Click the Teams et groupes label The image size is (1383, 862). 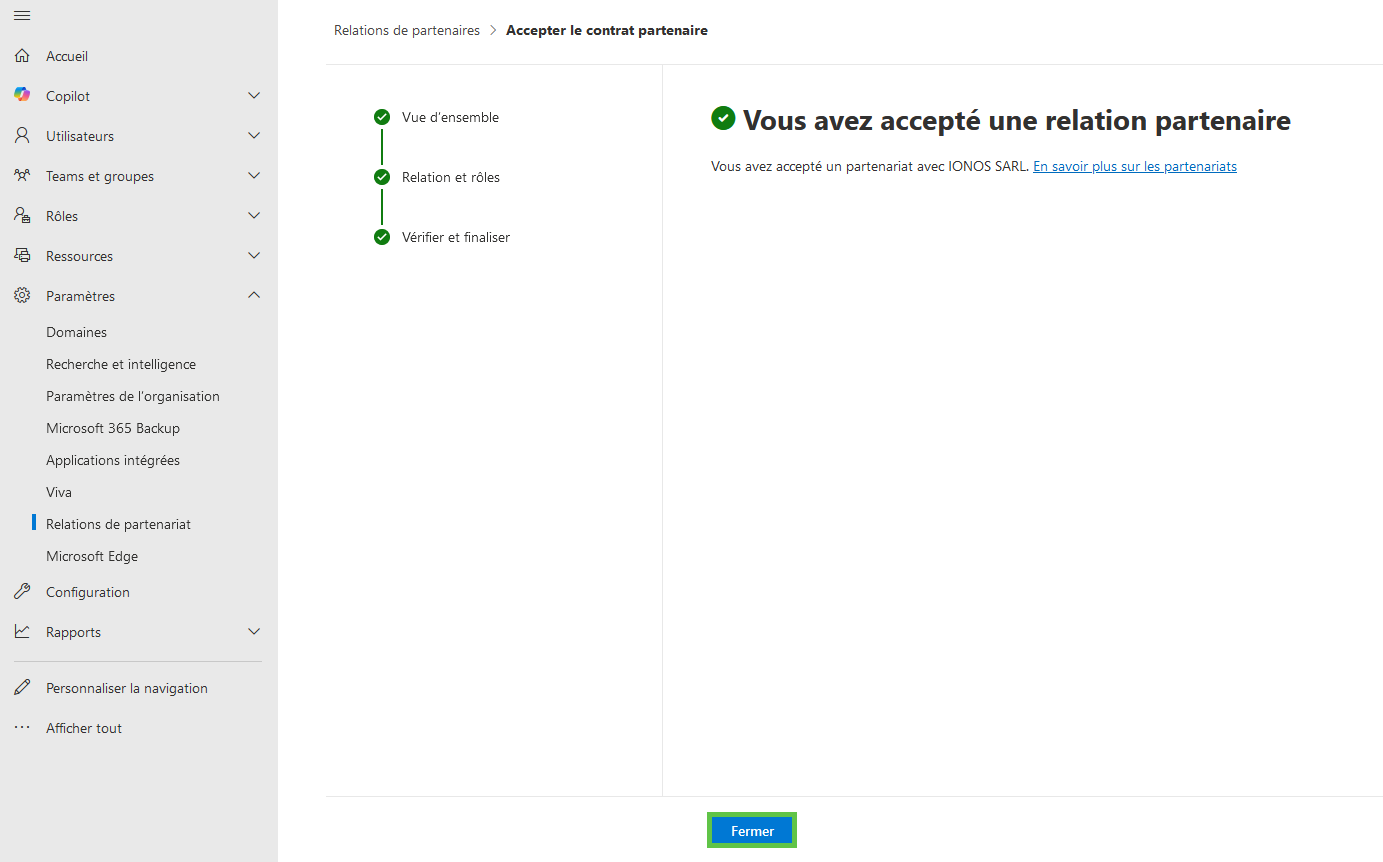point(100,176)
